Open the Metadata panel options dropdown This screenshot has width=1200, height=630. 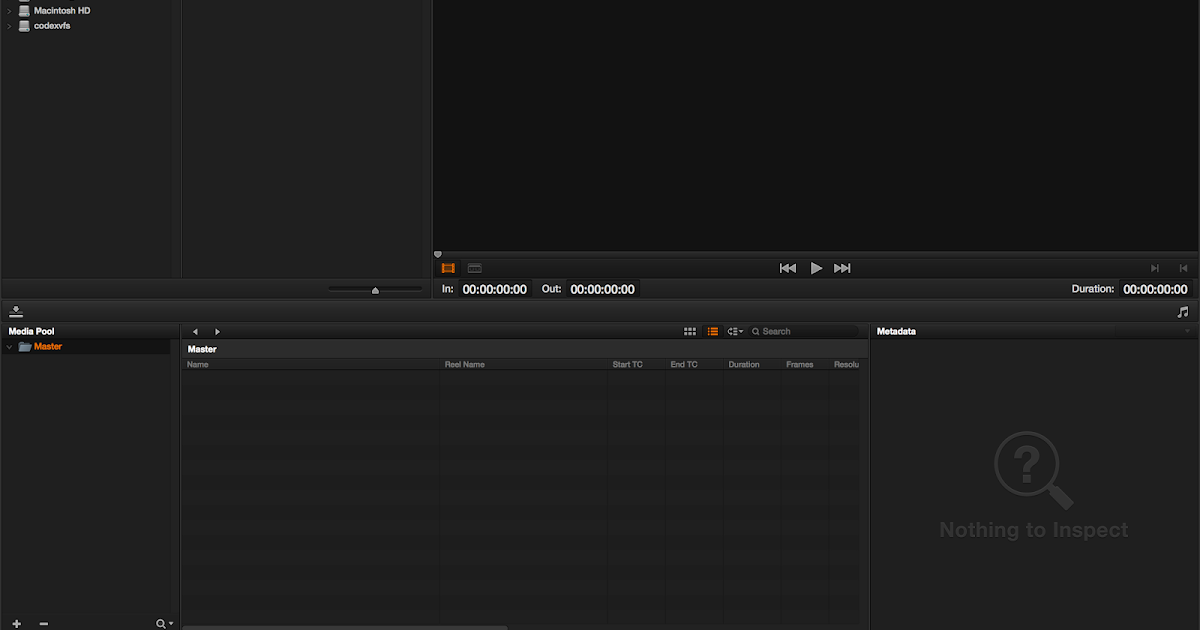[x=1187, y=331]
